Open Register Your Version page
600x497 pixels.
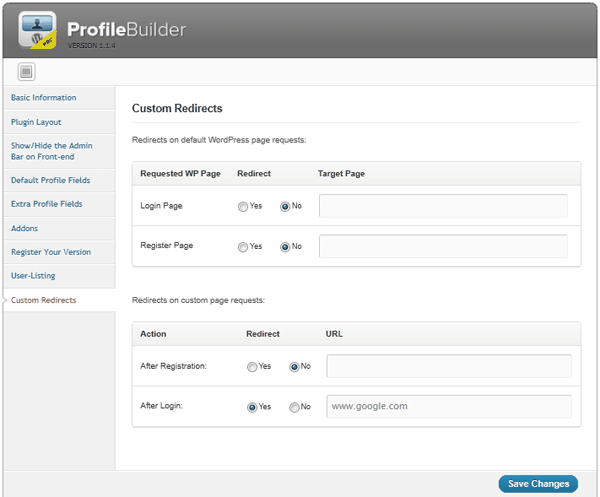coord(51,252)
